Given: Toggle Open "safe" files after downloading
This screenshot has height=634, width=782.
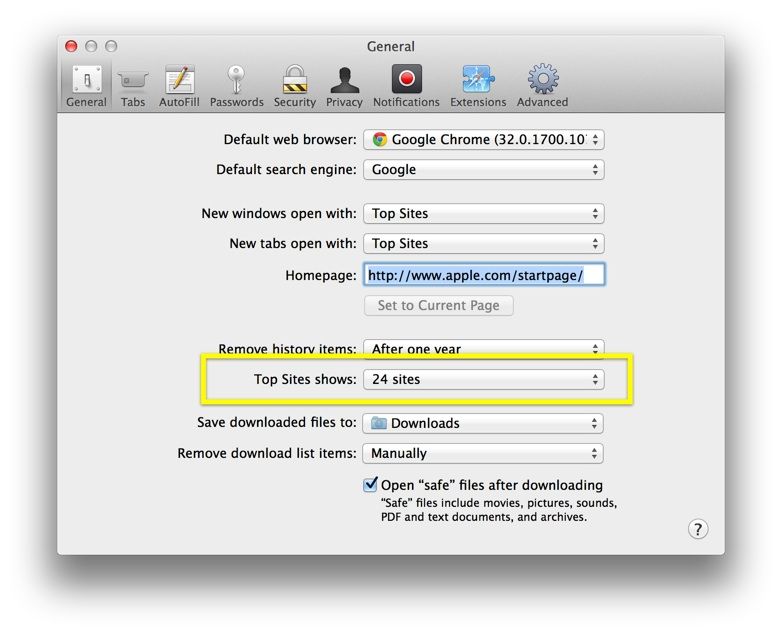Looking at the screenshot, I should point(370,484).
